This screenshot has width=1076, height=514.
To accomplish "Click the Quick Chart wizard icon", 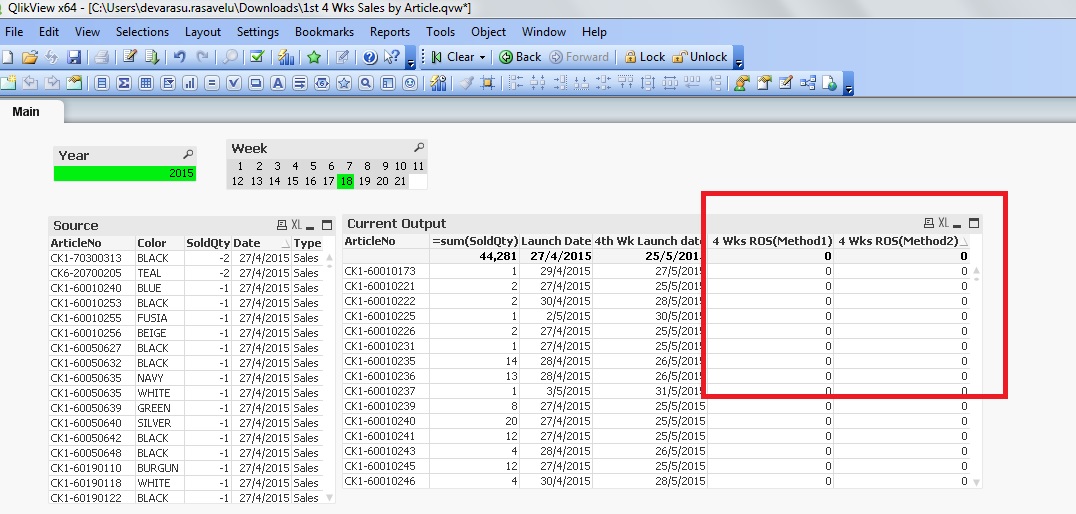I will (287, 57).
